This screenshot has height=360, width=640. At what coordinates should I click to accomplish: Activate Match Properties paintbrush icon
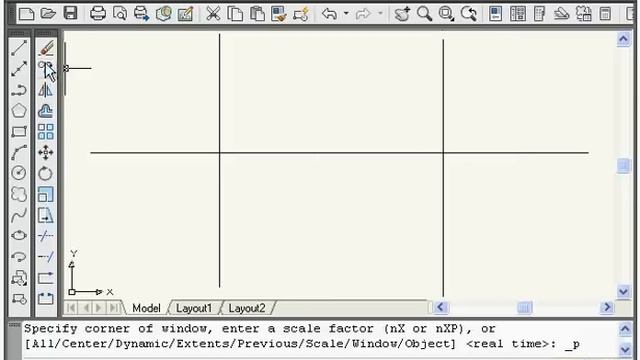tap(279, 14)
